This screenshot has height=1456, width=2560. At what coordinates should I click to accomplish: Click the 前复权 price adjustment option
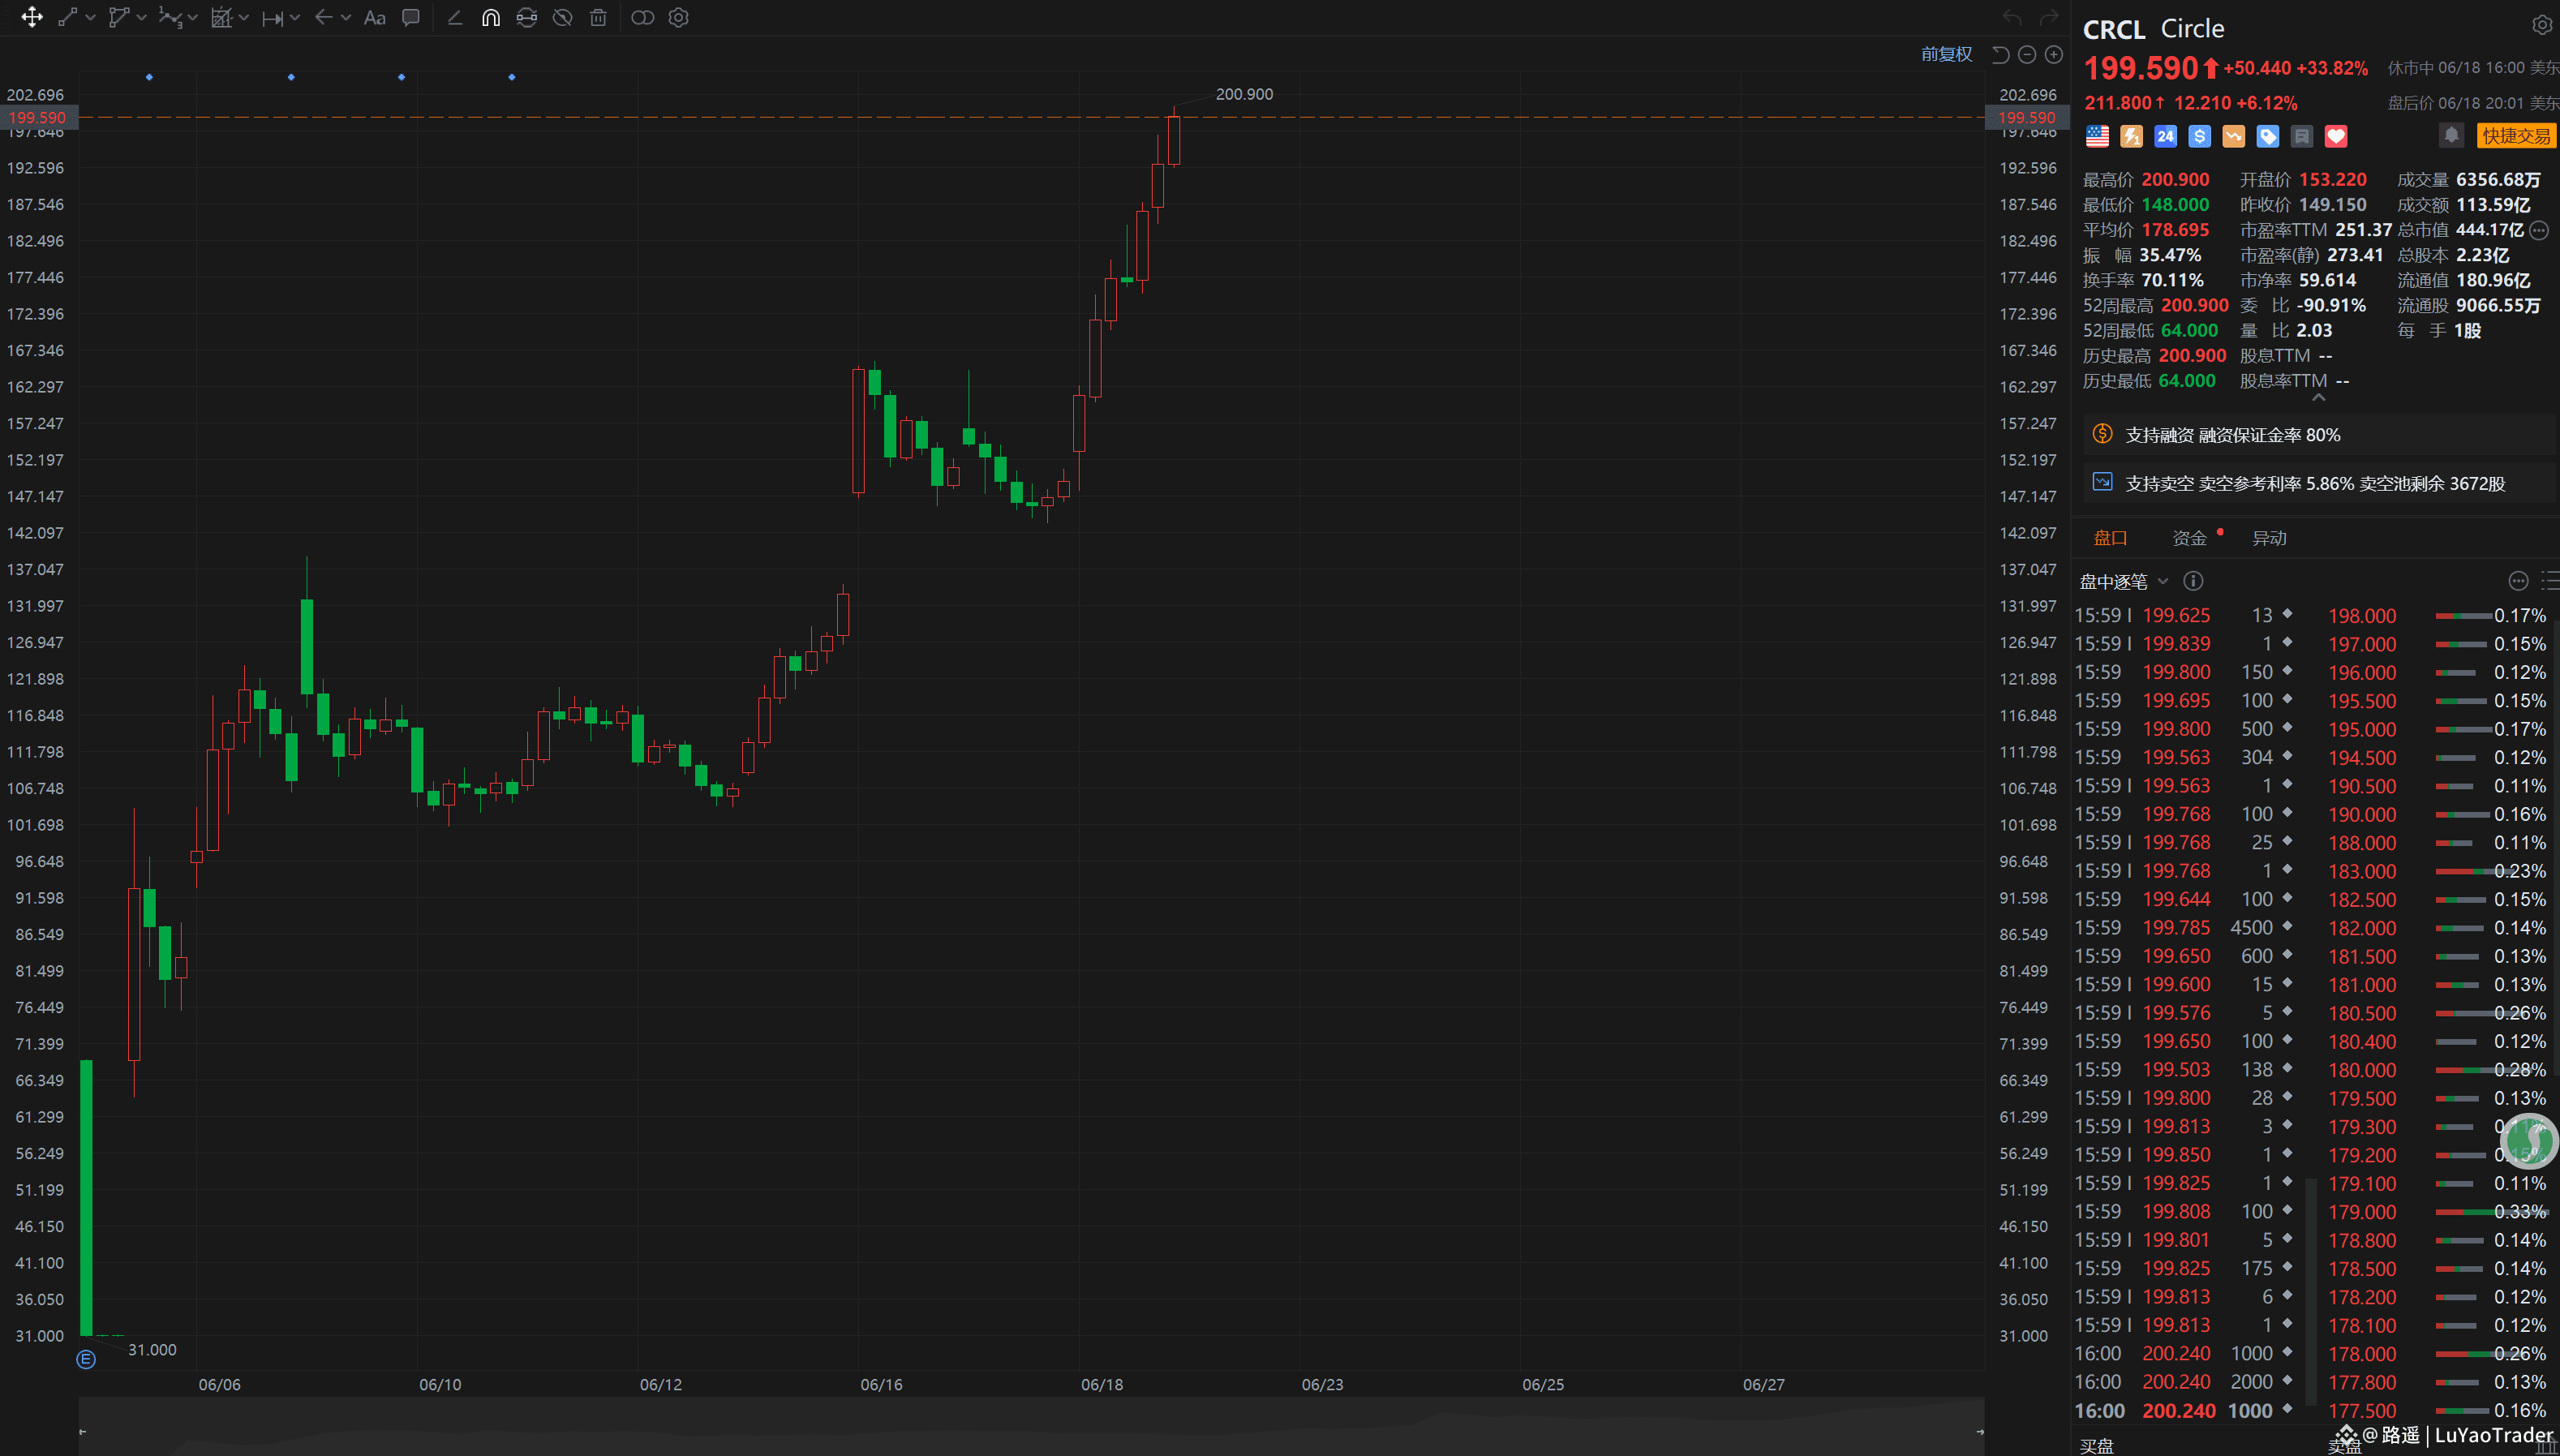coord(1946,55)
